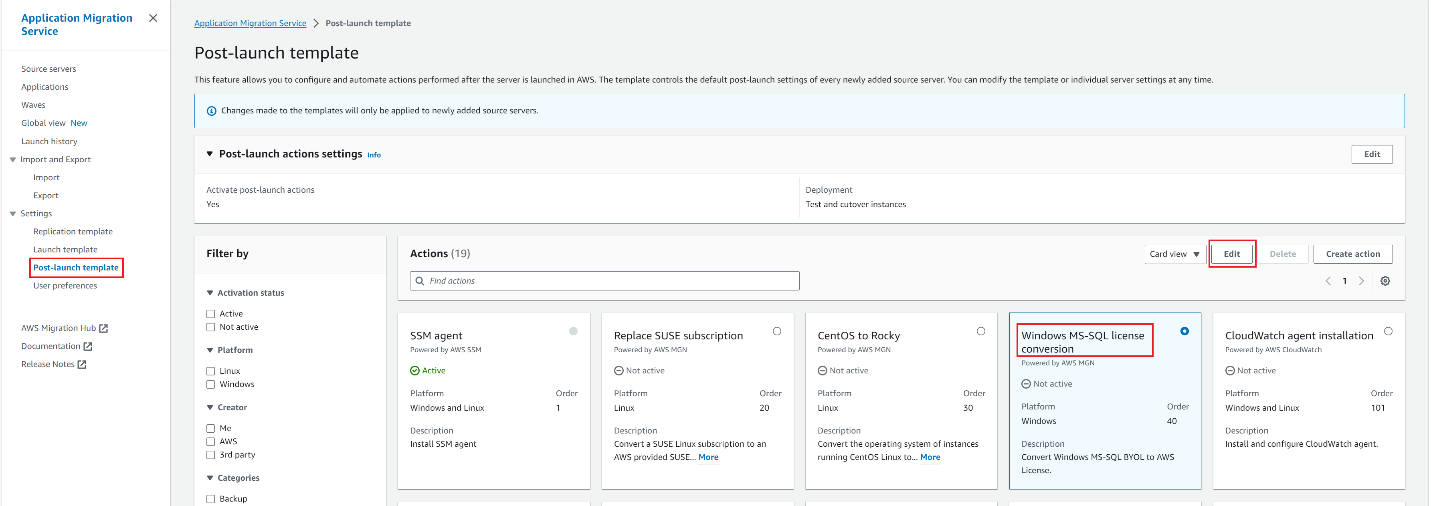Go to next actions page arrow

click(x=1361, y=281)
